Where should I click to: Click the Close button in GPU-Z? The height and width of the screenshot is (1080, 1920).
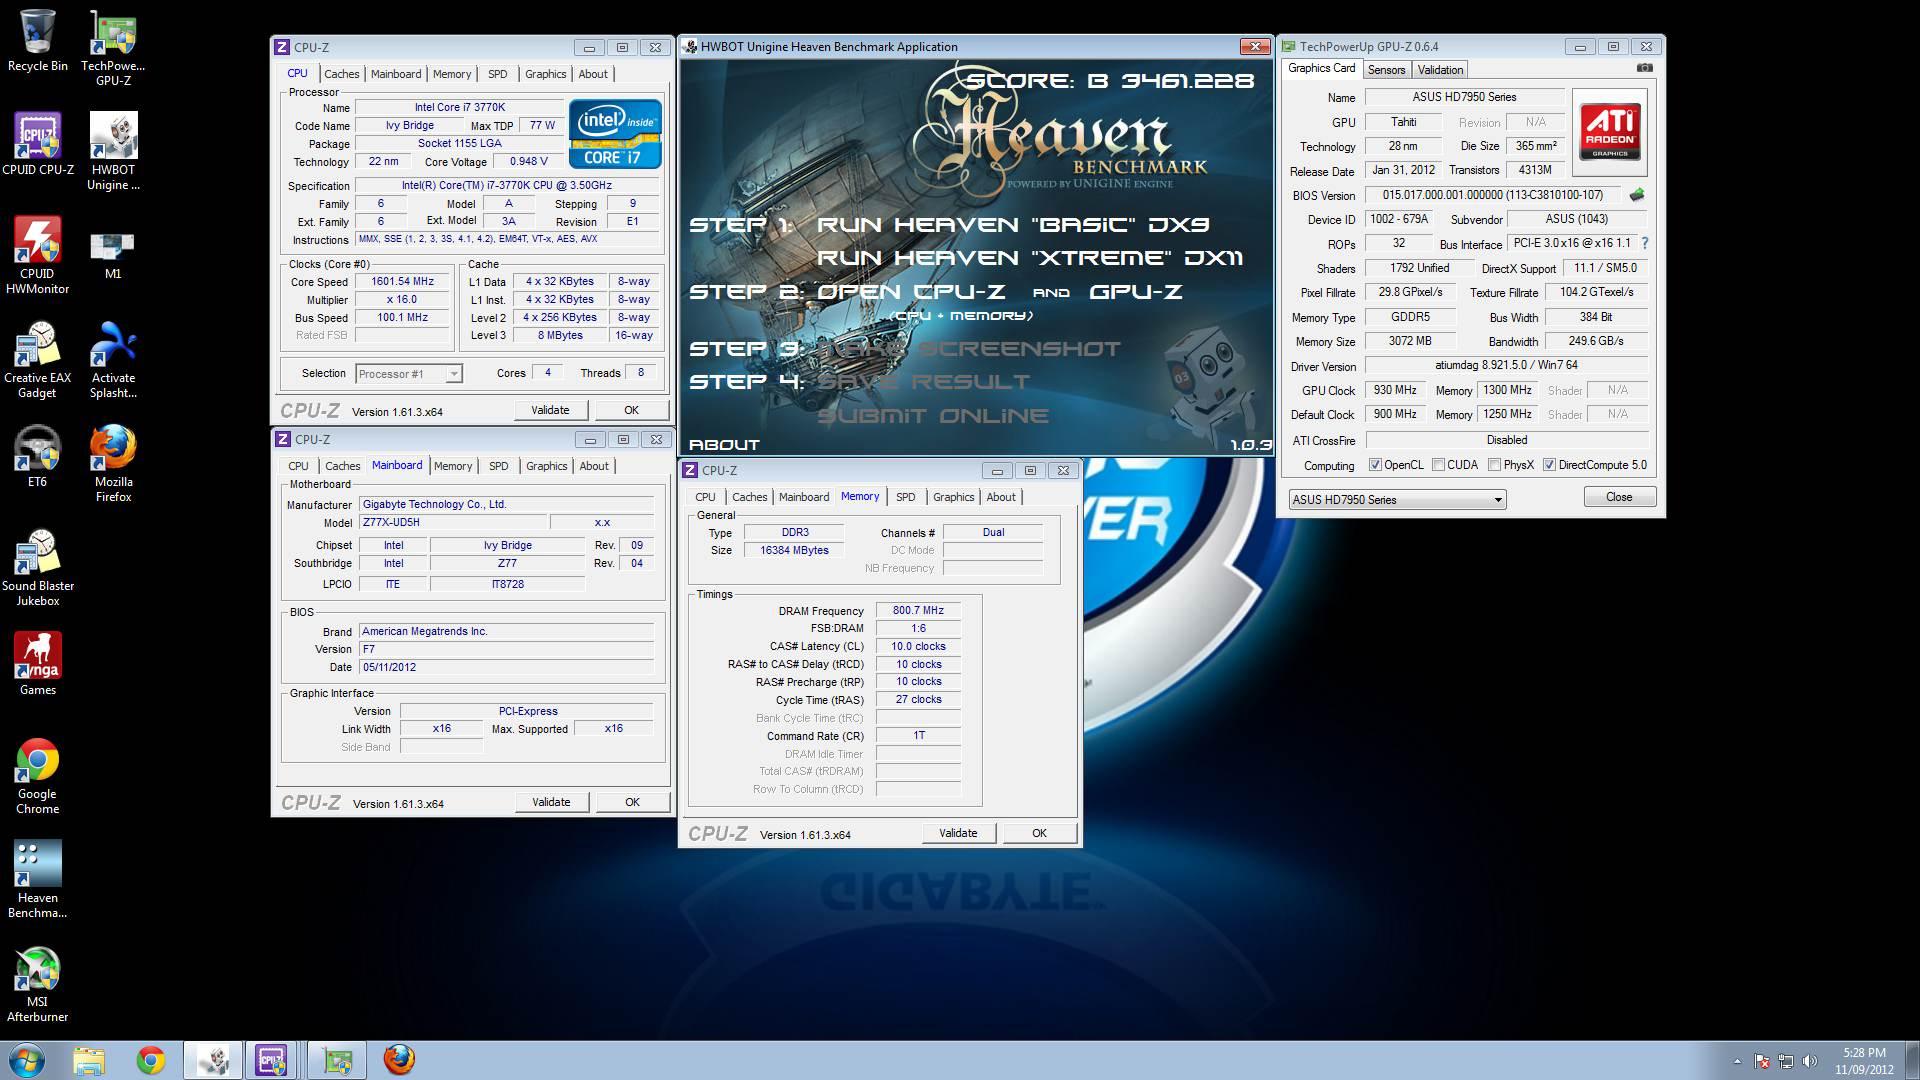pos(1619,497)
